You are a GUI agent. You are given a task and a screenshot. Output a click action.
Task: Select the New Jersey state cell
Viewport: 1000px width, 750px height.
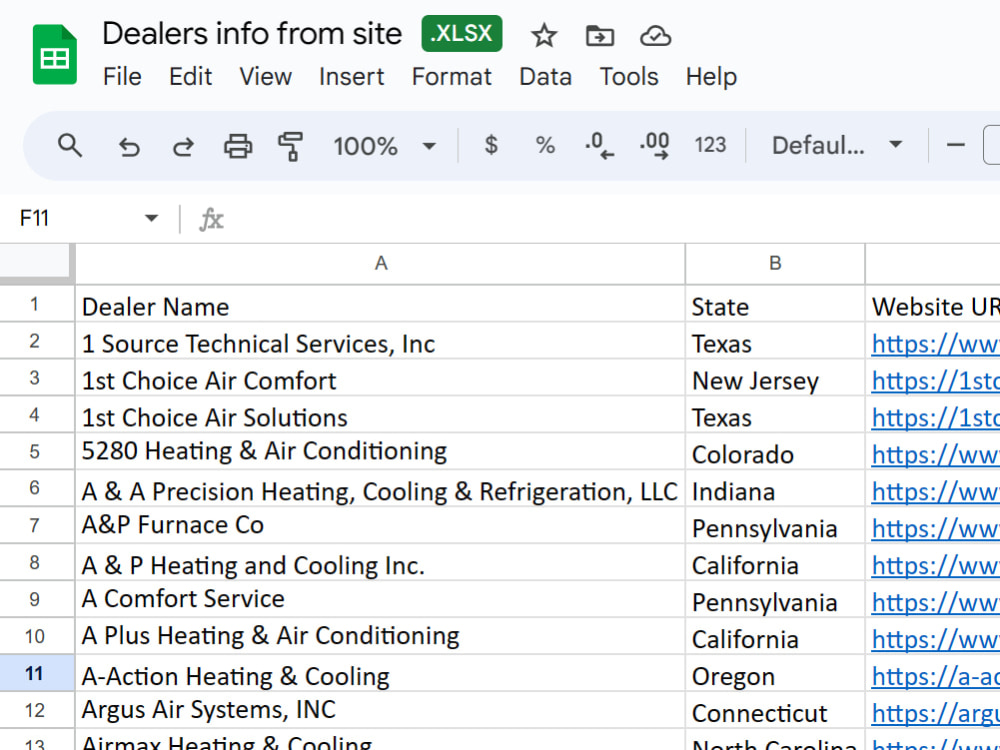pyautogui.click(x=775, y=378)
